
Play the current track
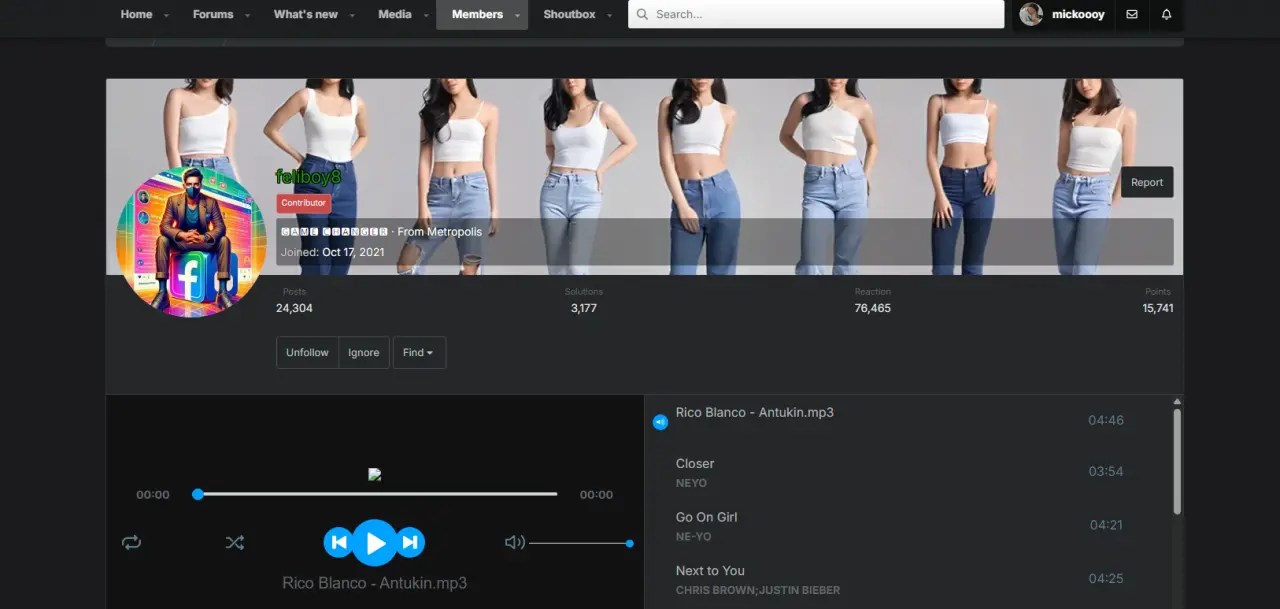click(375, 543)
